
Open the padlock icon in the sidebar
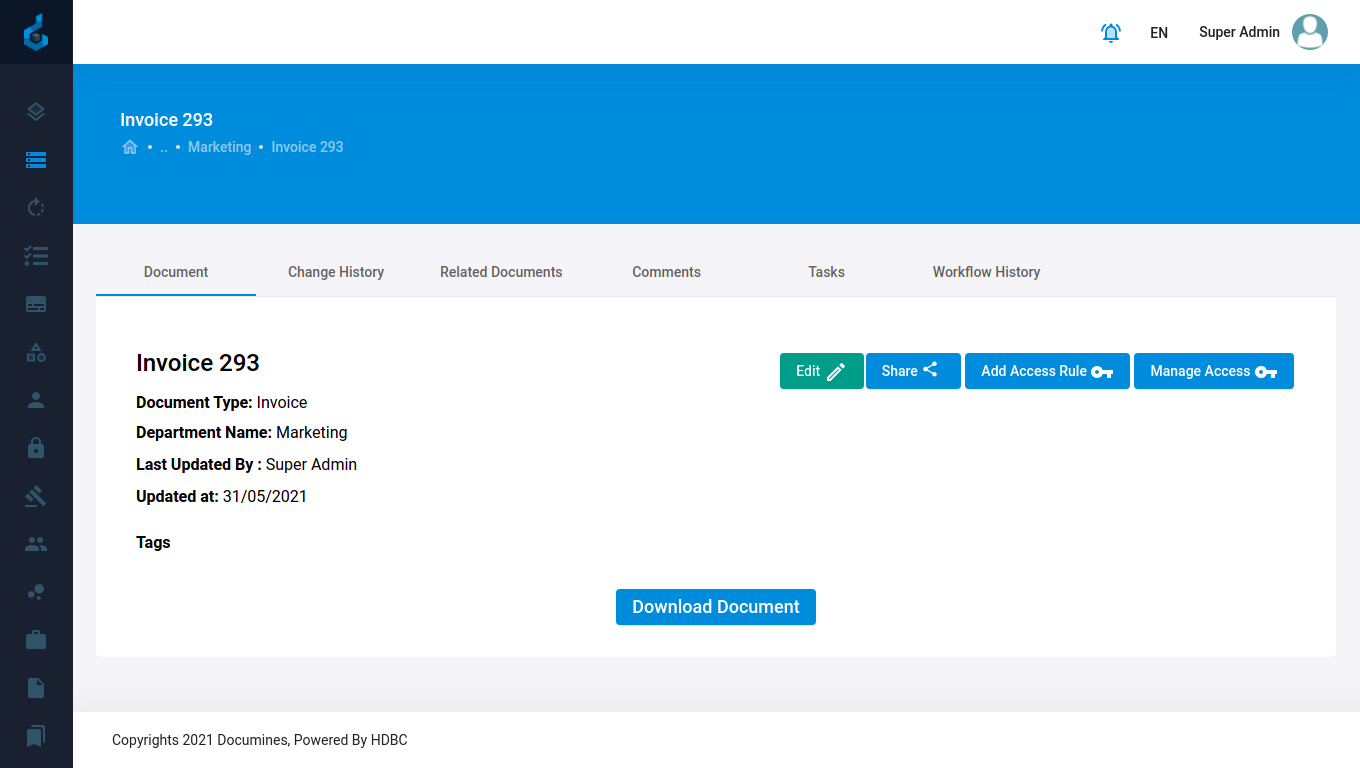point(36,448)
